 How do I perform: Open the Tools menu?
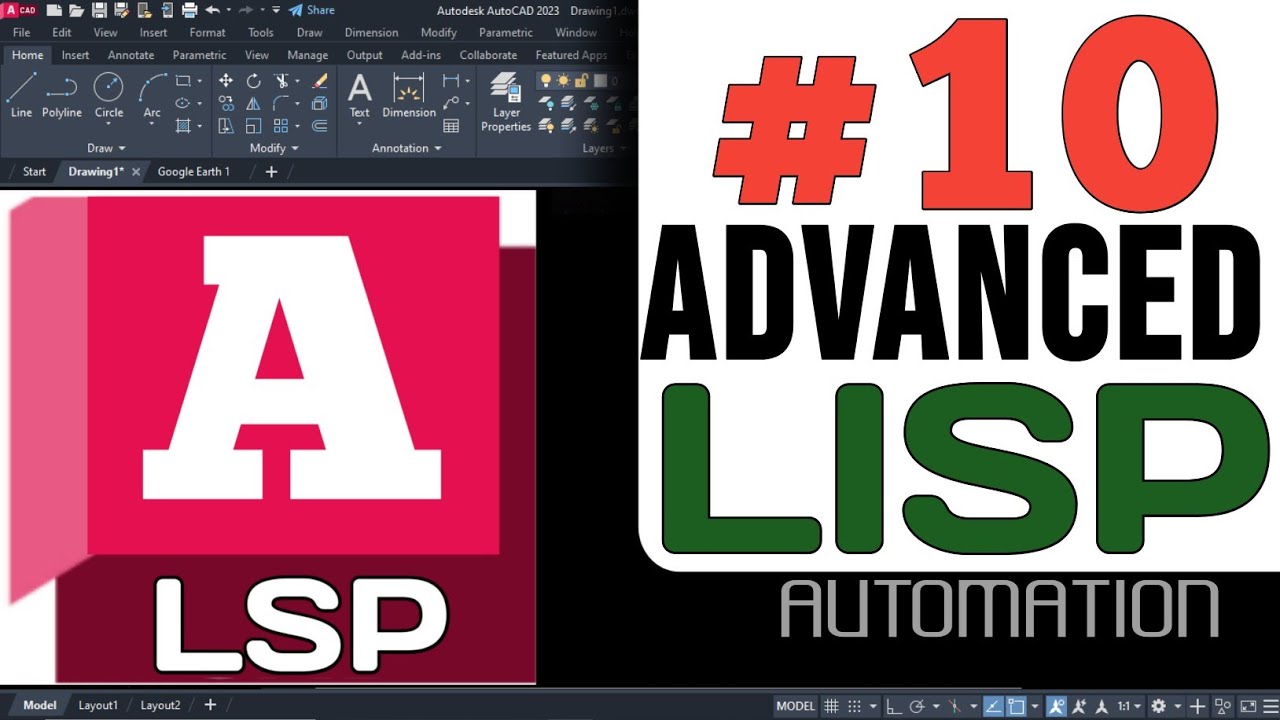(261, 33)
